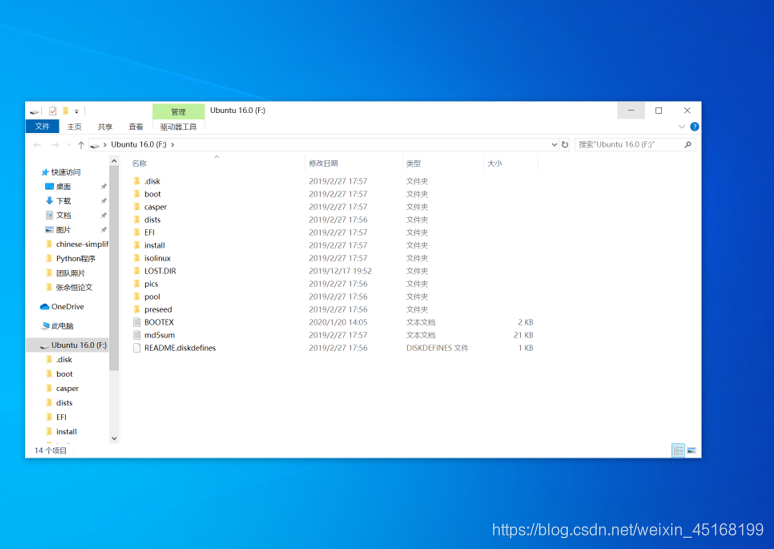Click the 21 KB size cell

click(523, 335)
